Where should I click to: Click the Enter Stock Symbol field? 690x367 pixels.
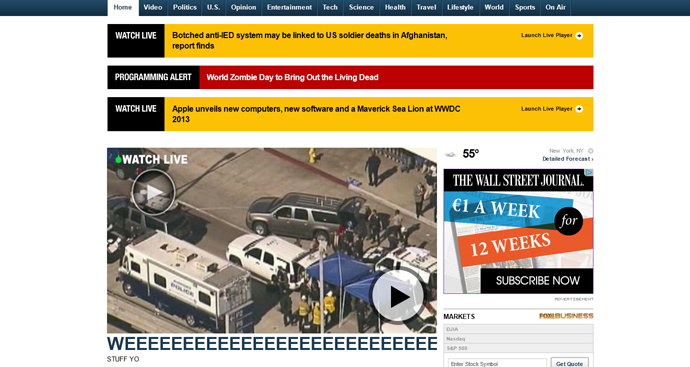497,363
